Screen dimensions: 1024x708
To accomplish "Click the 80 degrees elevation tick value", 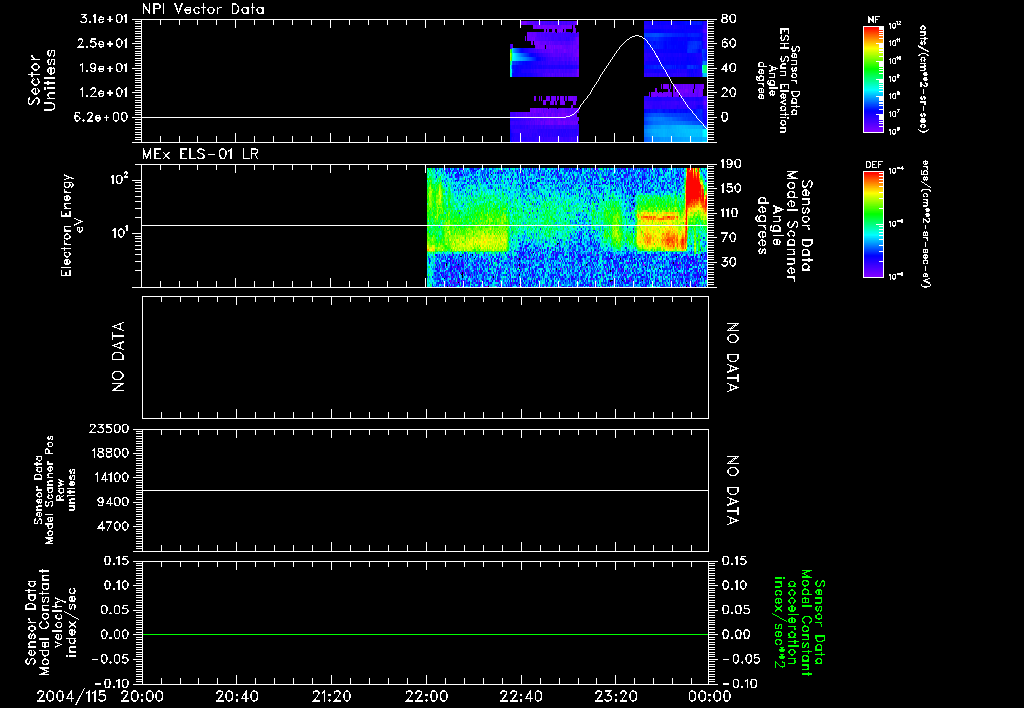I will point(728,19).
